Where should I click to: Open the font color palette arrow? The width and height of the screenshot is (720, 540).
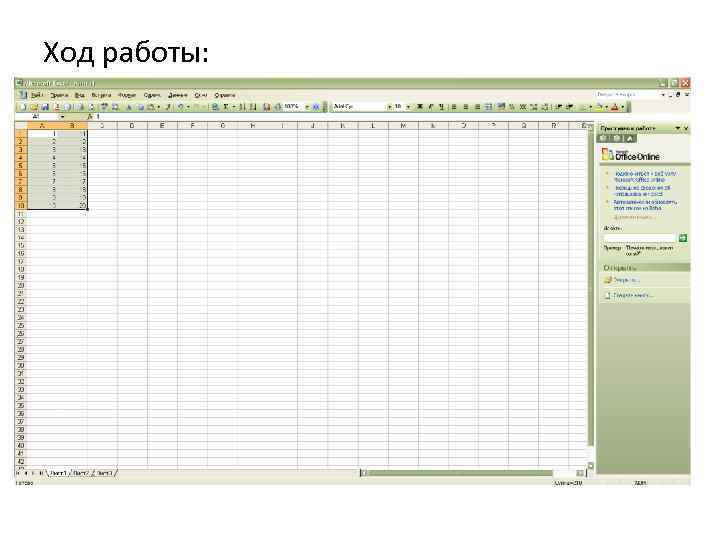[x=623, y=107]
